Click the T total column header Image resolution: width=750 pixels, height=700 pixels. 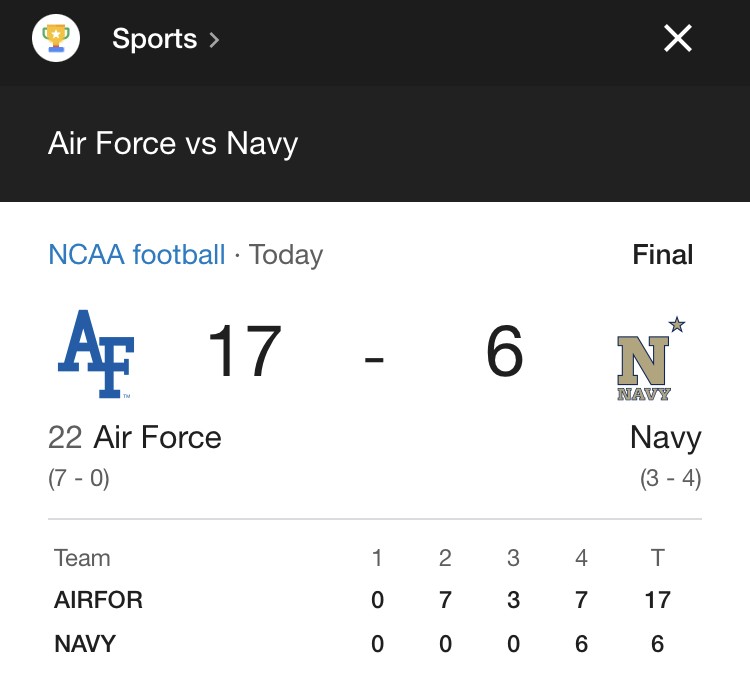(x=658, y=558)
